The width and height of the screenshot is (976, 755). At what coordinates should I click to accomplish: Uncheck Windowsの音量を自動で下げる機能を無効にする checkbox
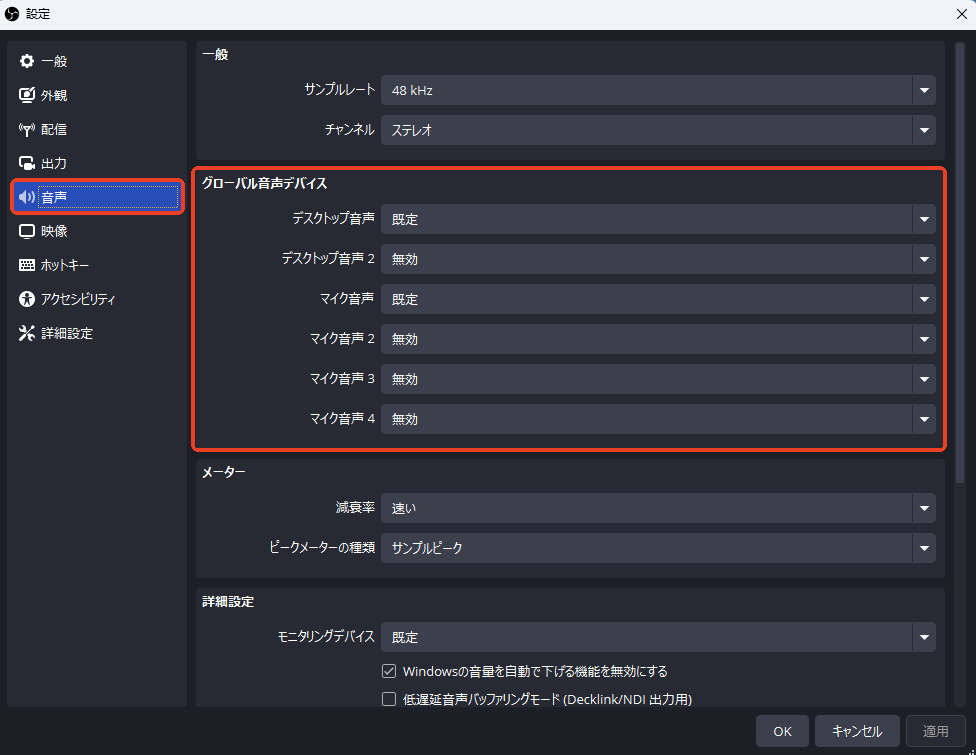click(390, 671)
